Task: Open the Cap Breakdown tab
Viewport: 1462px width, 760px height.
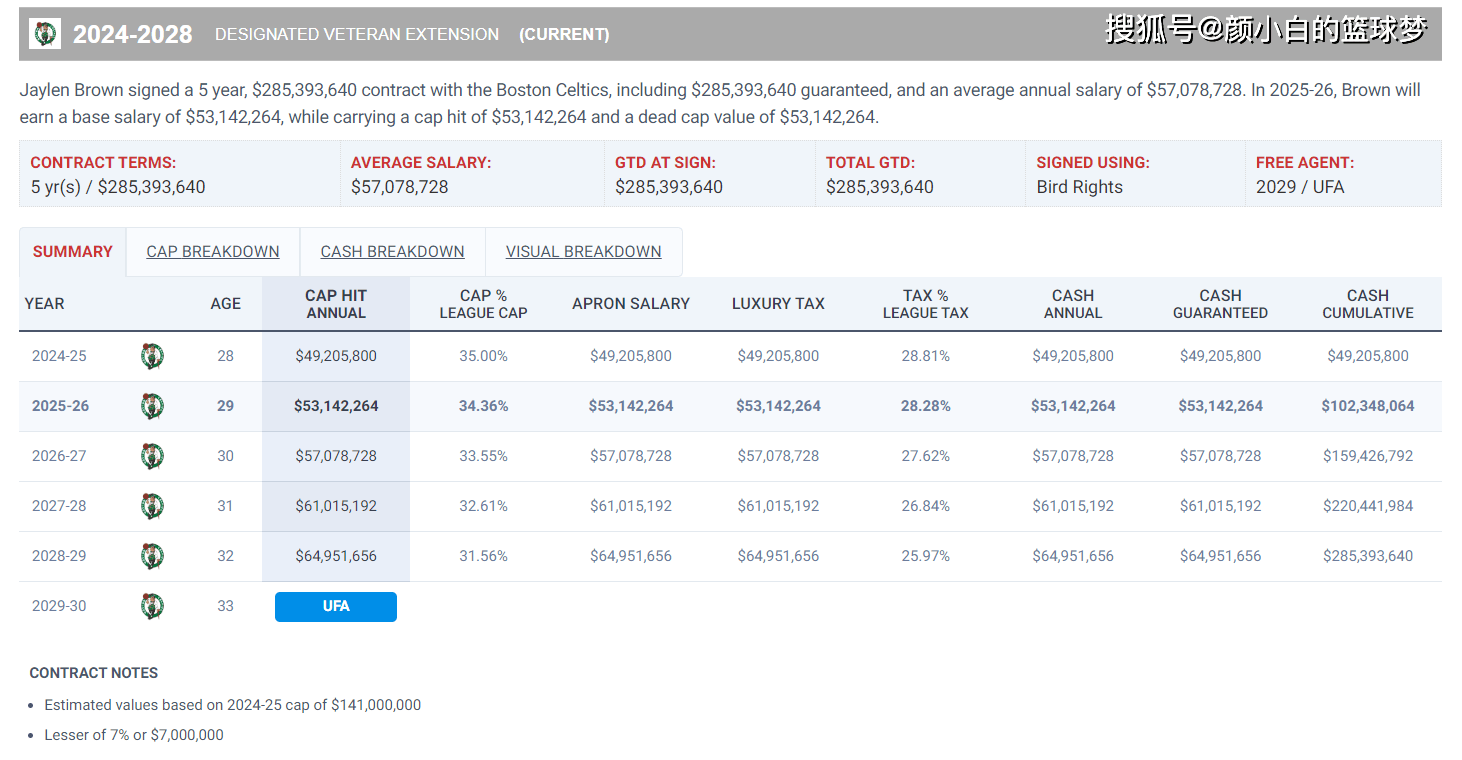Action: tap(213, 252)
